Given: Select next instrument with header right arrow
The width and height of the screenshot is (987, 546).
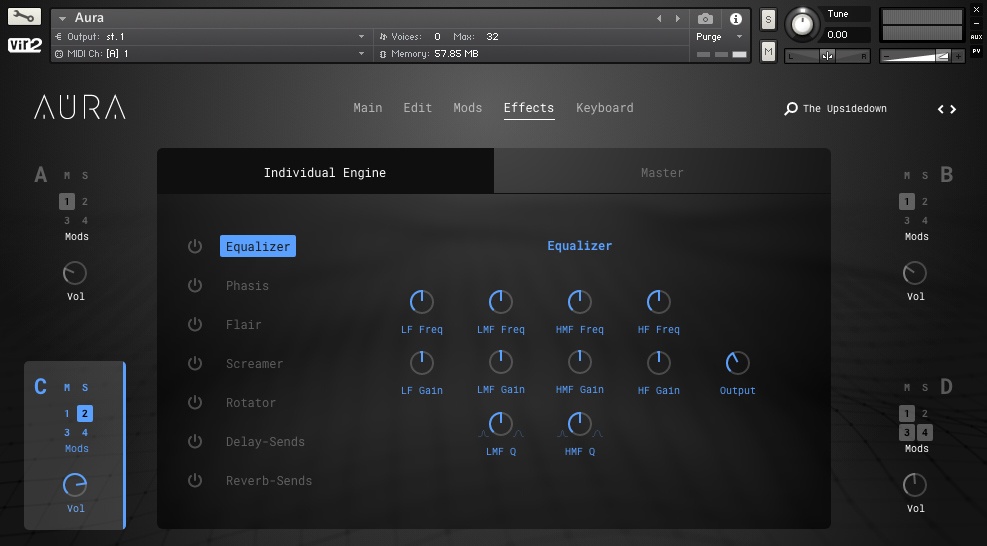Looking at the screenshot, I should coord(678,19).
